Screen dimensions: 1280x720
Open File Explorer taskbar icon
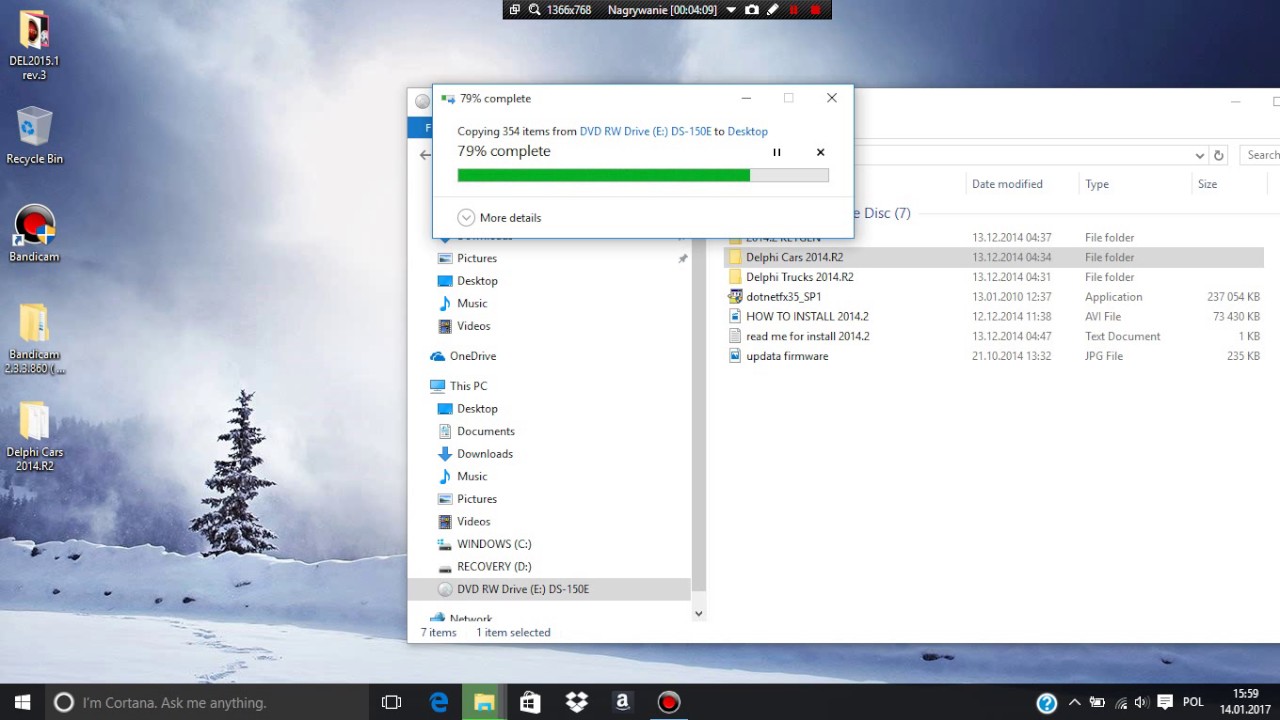(485, 703)
